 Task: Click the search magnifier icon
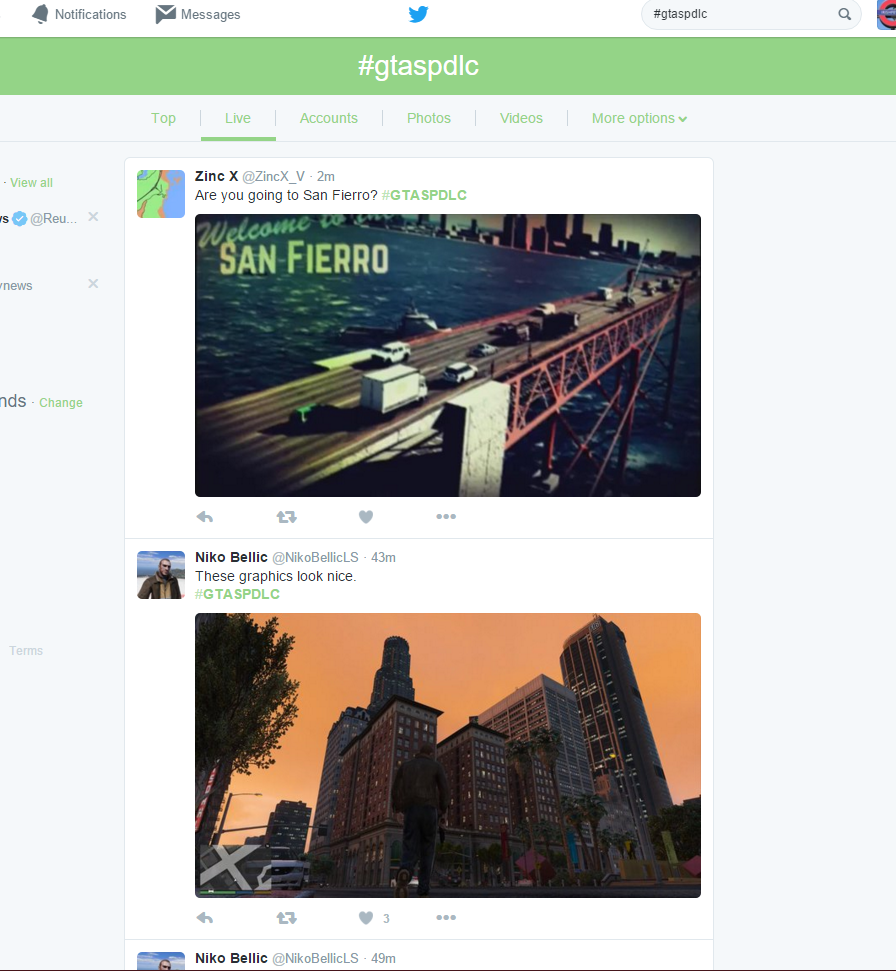coord(845,14)
